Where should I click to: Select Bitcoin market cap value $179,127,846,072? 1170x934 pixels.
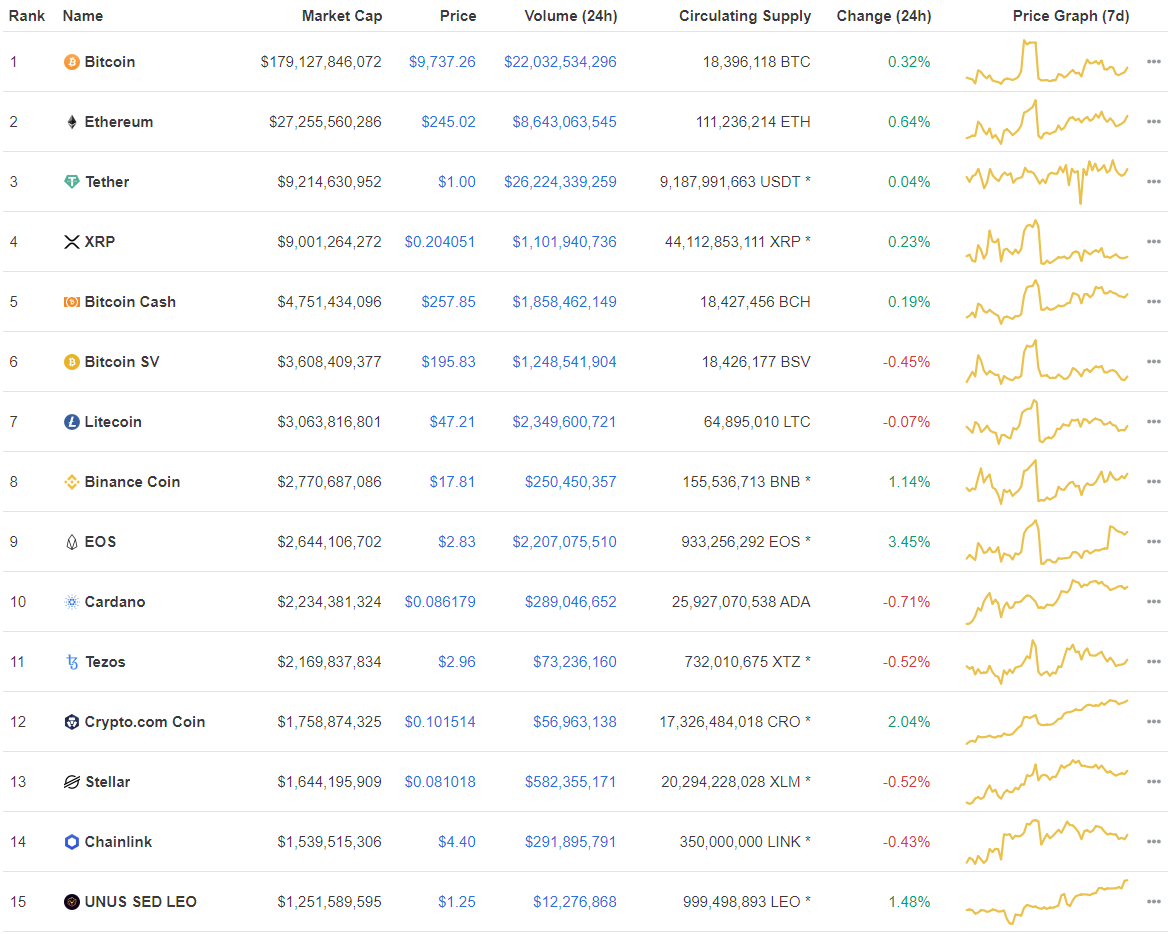click(x=321, y=62)
